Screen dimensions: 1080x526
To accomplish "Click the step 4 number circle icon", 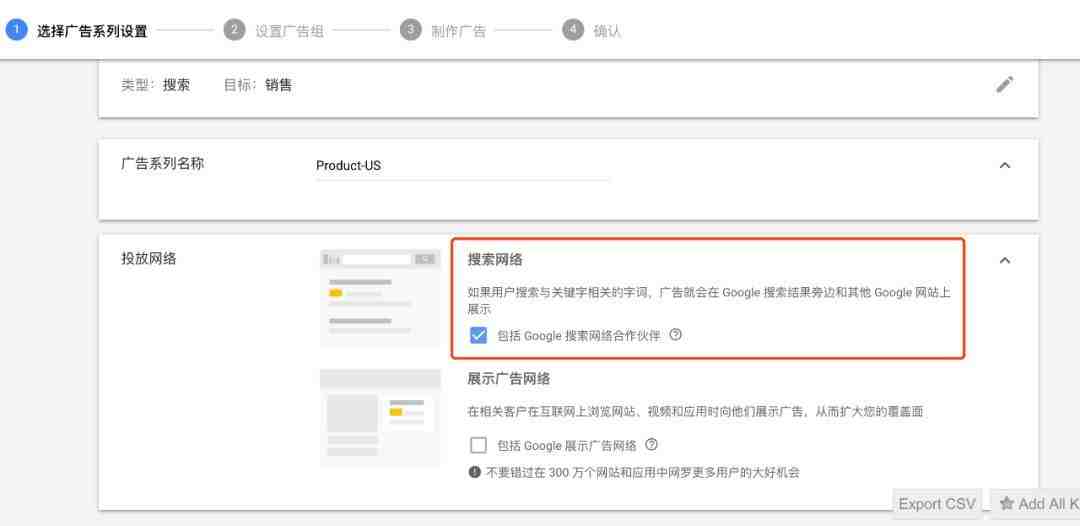I will (x=572, y=30).
